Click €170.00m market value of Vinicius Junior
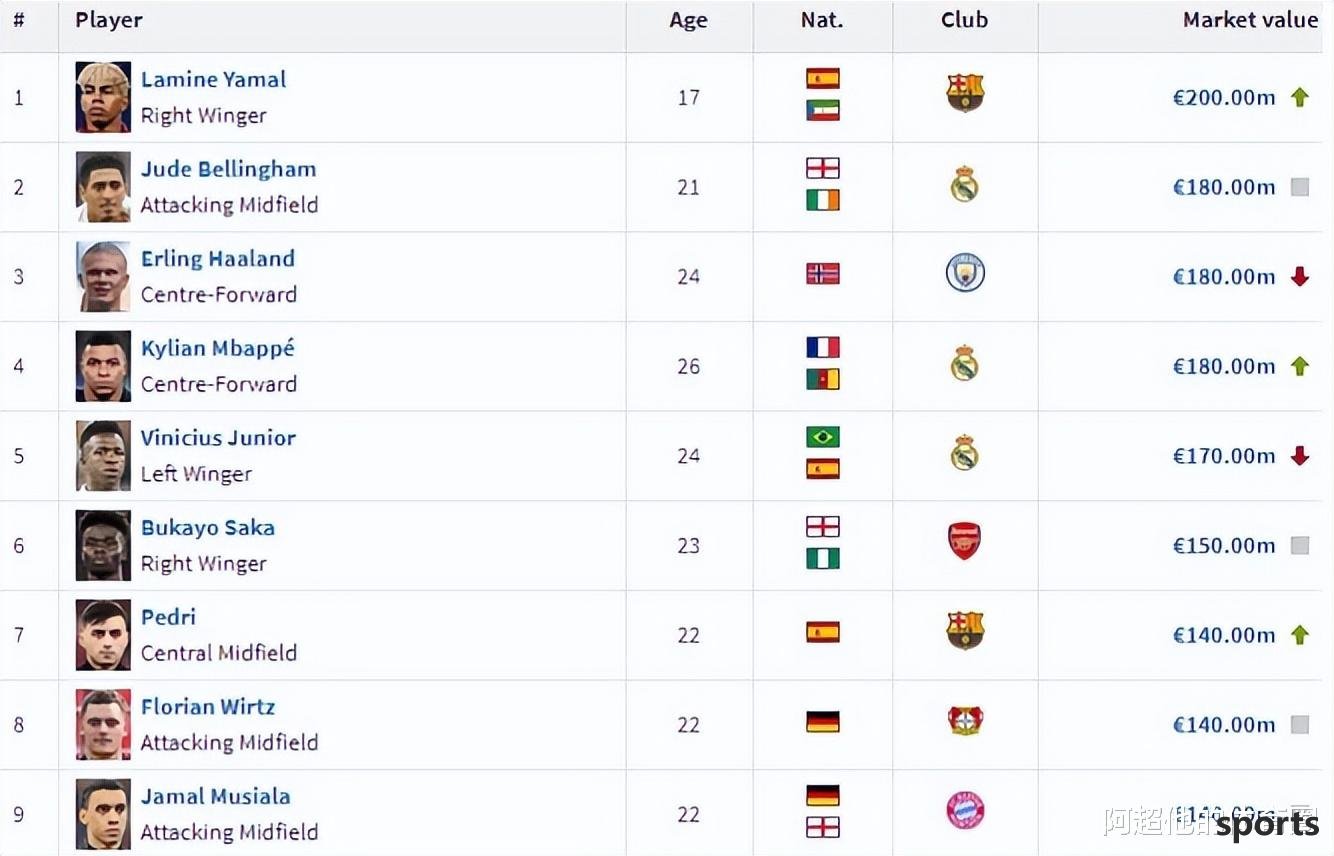 tap(1224, 456)
